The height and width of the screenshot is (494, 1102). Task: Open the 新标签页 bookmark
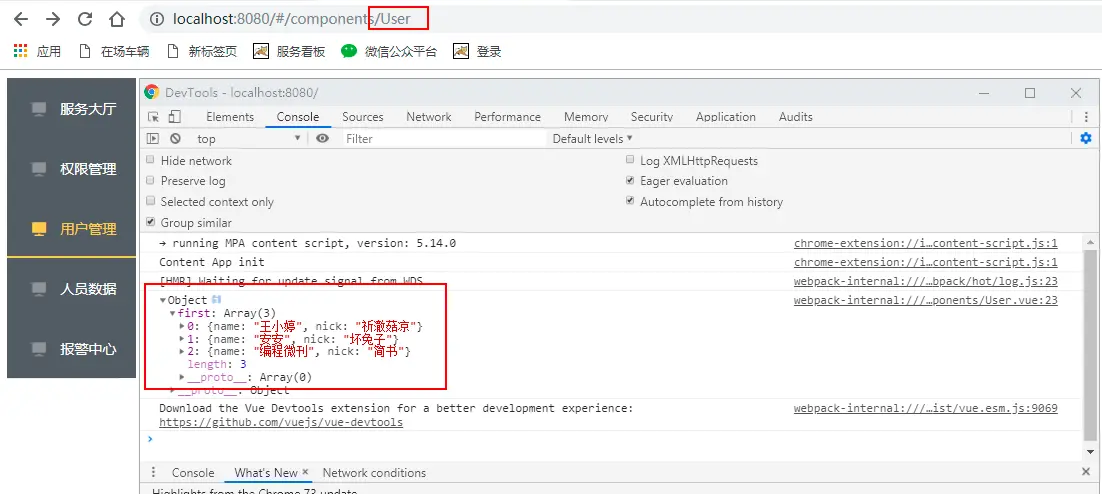pos(202,51)
